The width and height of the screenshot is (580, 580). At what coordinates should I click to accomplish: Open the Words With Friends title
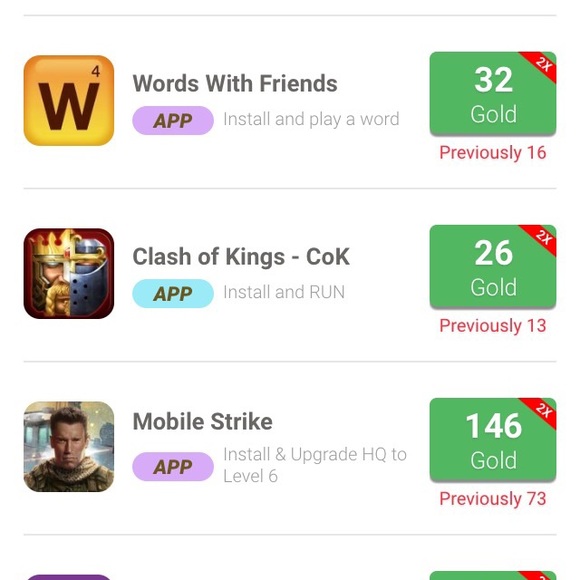(235, 83)
